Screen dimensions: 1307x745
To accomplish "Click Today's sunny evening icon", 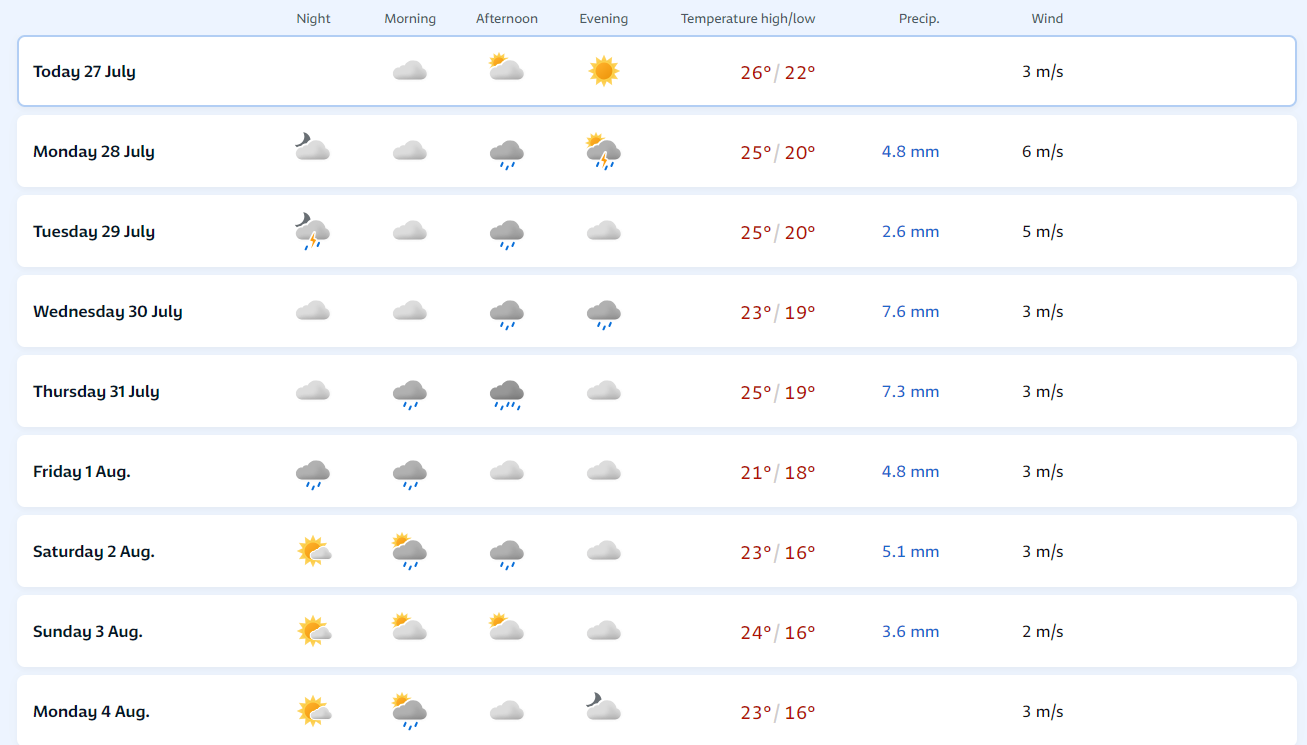I will [603, 71].
